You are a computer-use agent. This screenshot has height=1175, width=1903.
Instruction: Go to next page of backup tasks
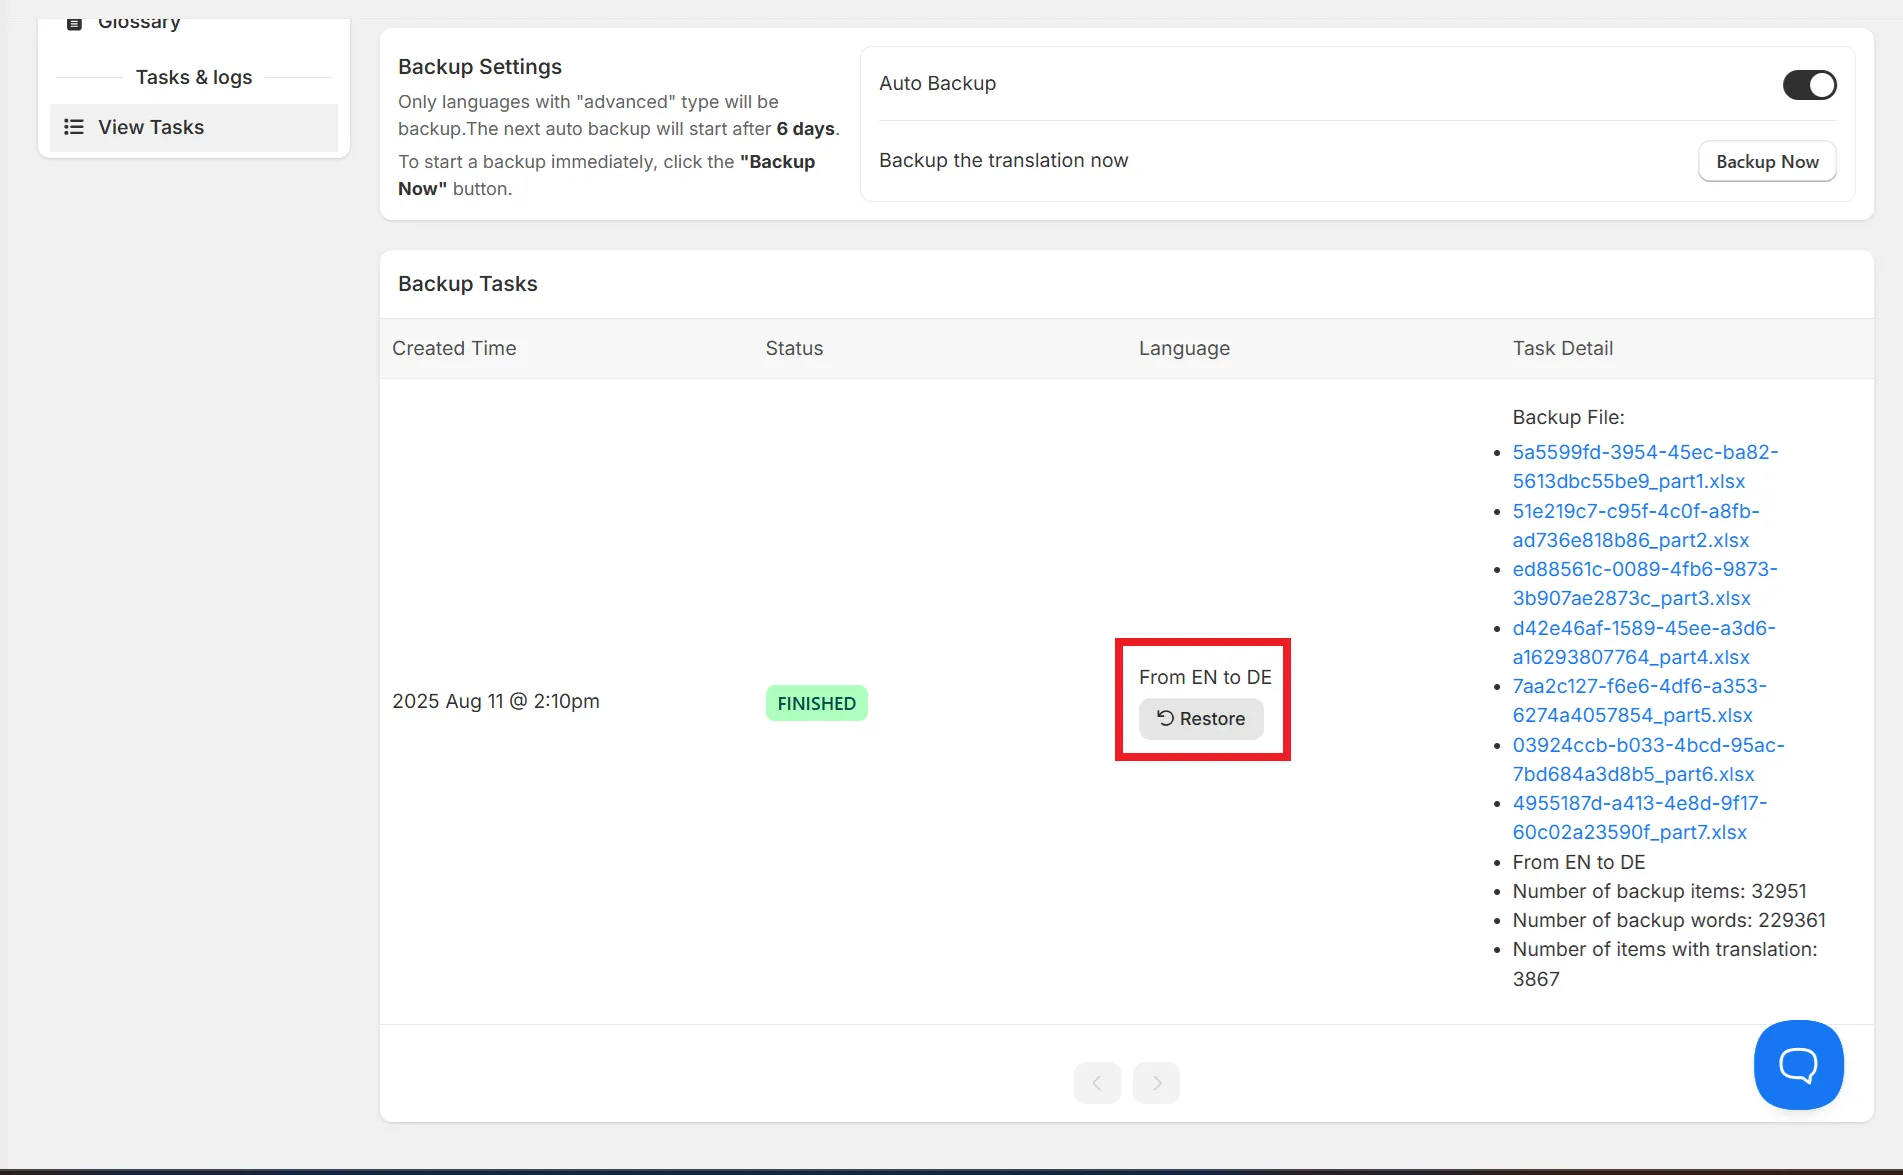(1156, 1083)
